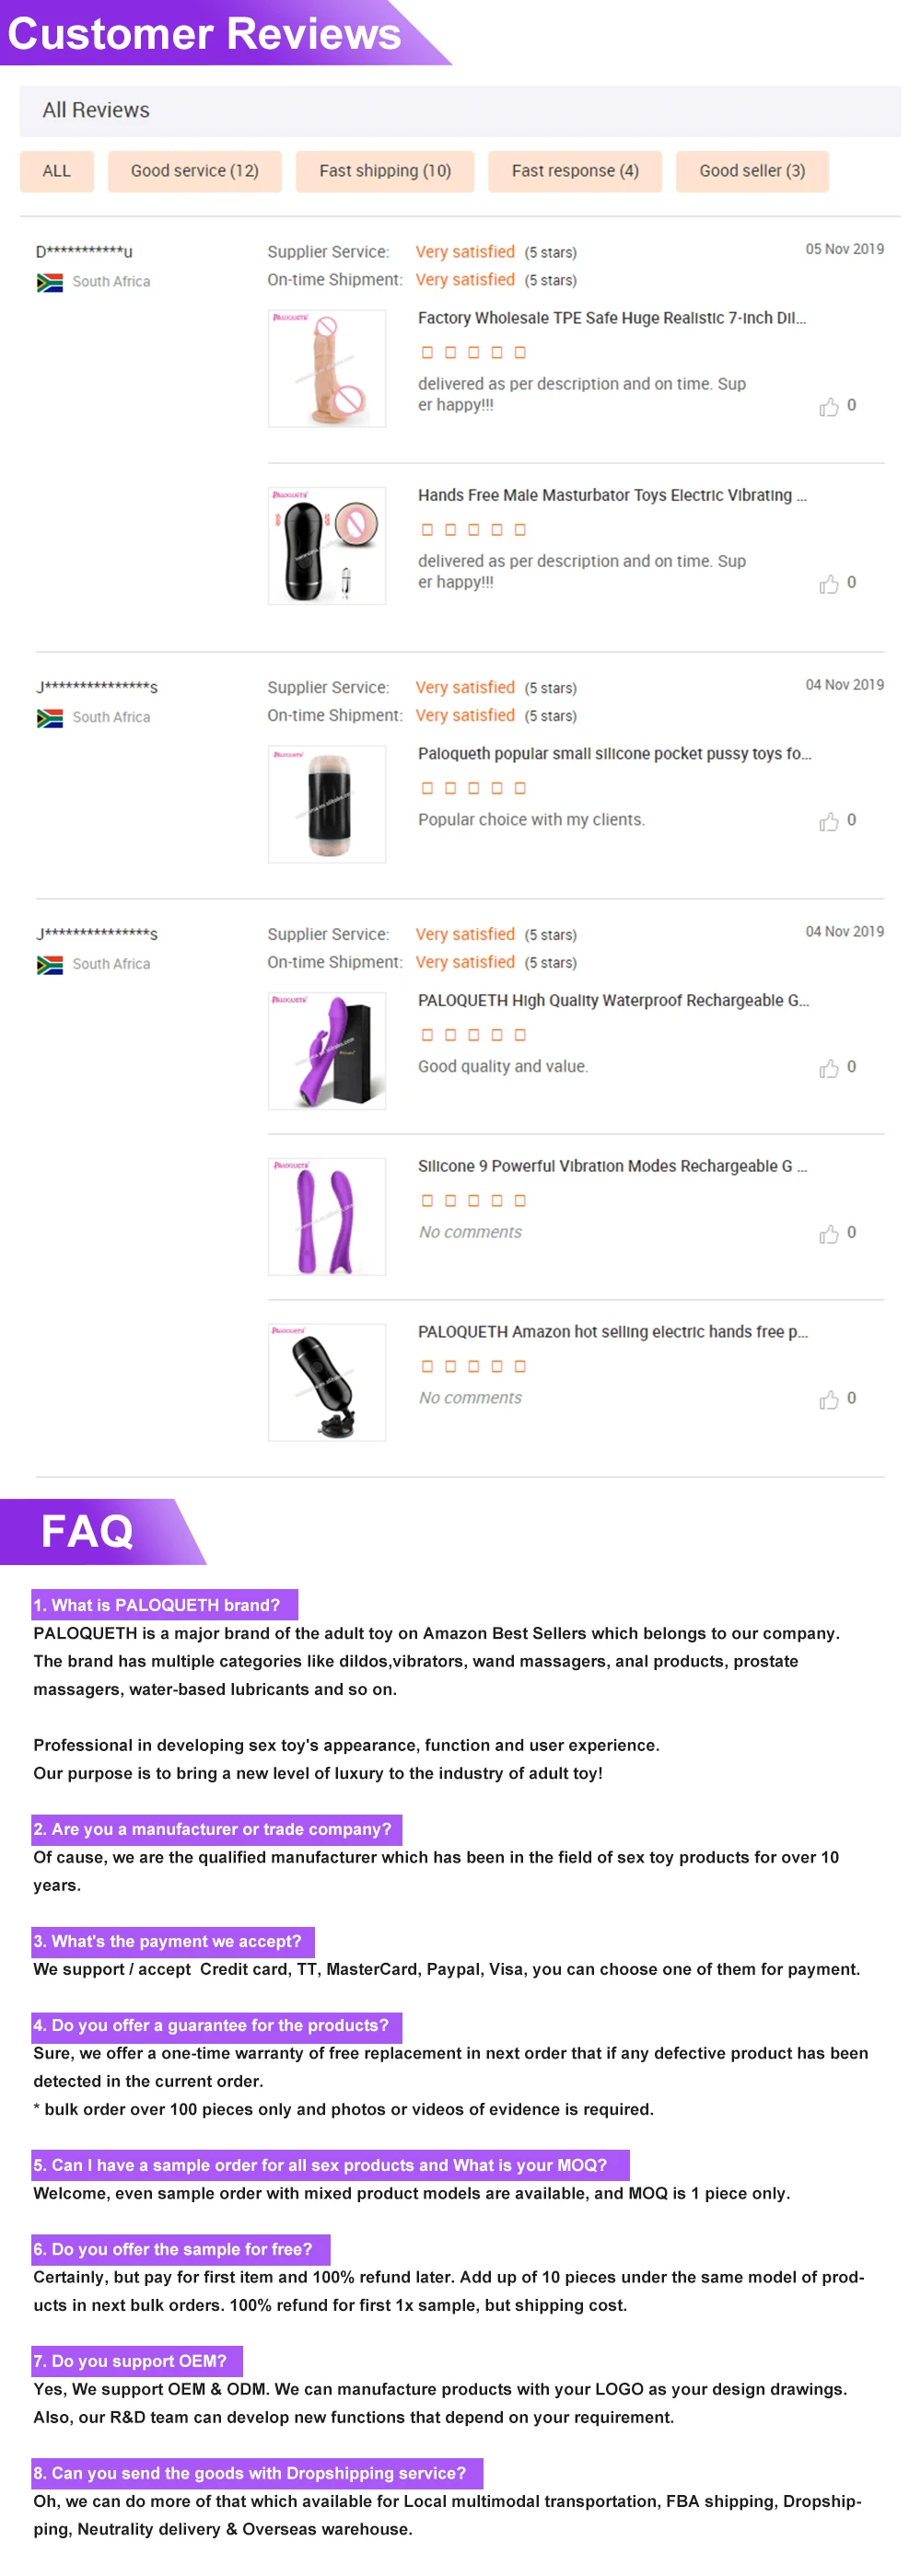Screen dimensions: 921x2576
Task: Show Fast response (4) reviews
Action: [x=575, y=171]
